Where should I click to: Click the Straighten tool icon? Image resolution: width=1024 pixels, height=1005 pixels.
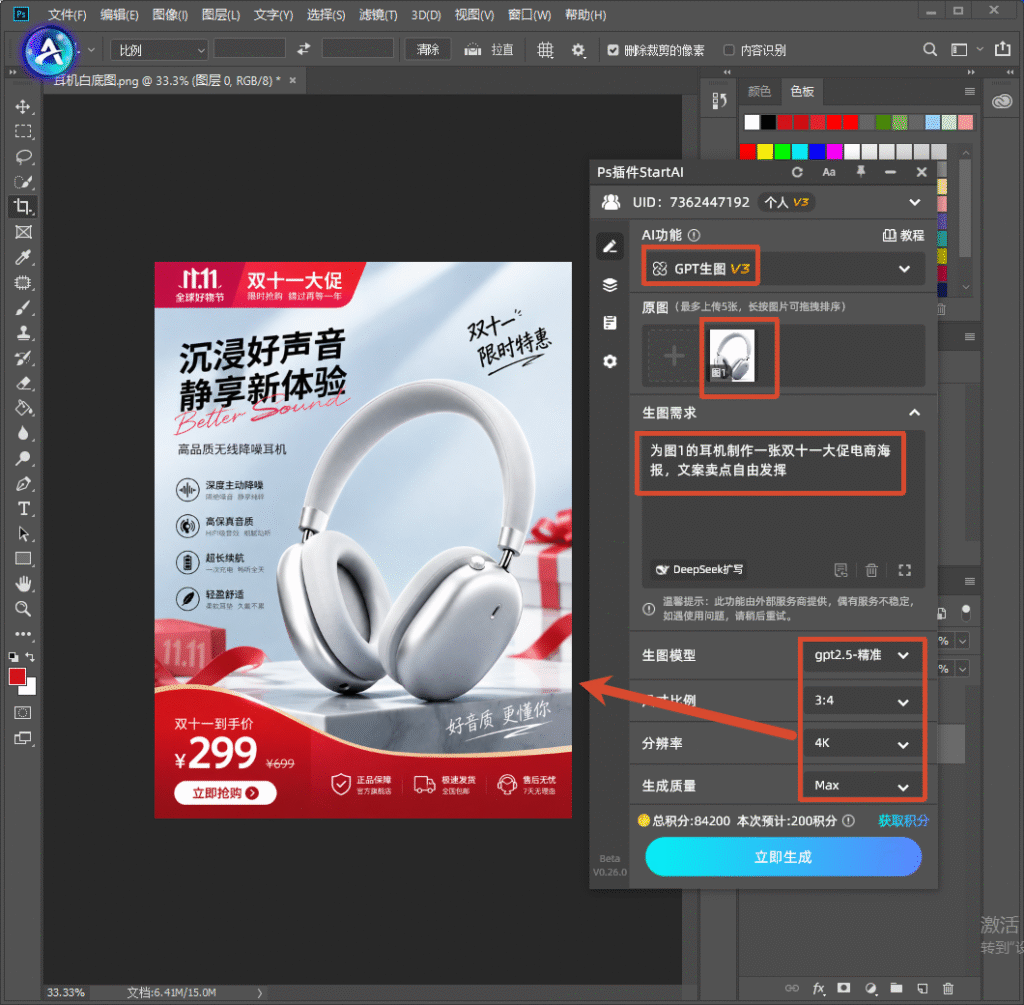pyautogui.click(x=473, y=50)
